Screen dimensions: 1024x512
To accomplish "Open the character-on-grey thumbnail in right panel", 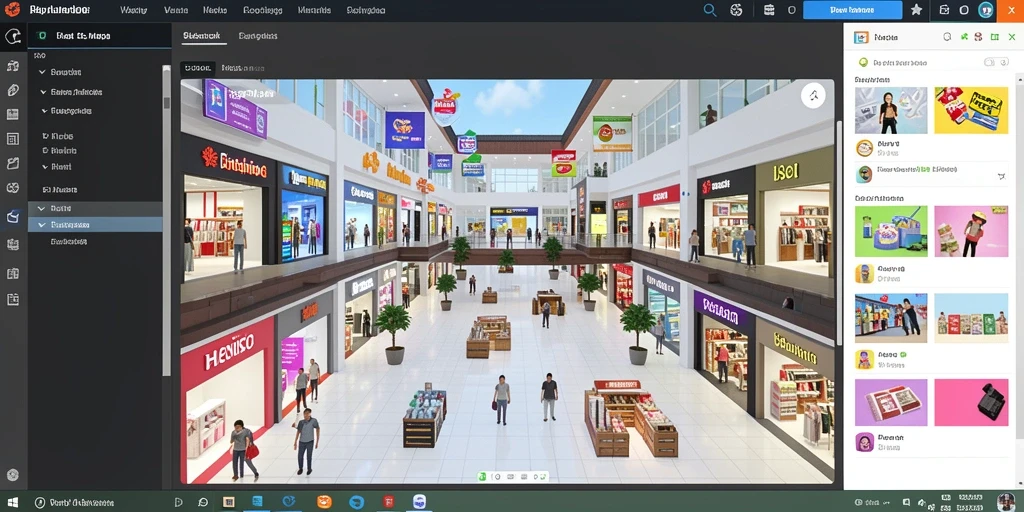I will click(891, 110).
